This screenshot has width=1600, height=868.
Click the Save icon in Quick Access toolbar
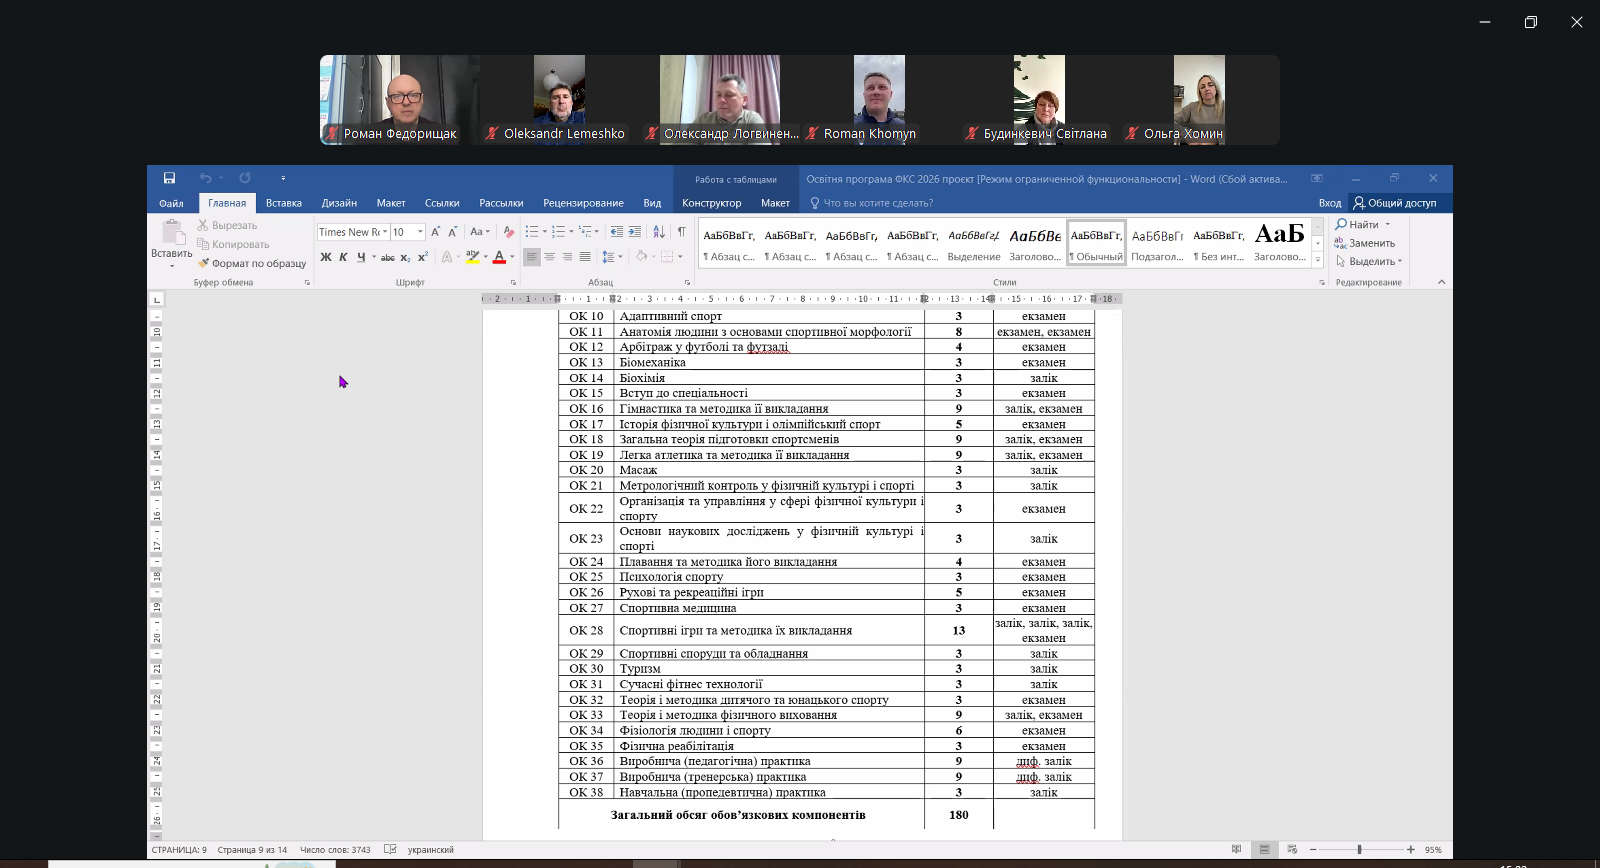[169, 178]
